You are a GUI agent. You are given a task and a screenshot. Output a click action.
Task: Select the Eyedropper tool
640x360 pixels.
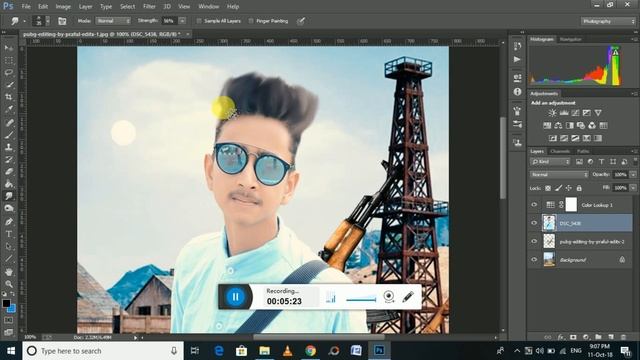9,109
